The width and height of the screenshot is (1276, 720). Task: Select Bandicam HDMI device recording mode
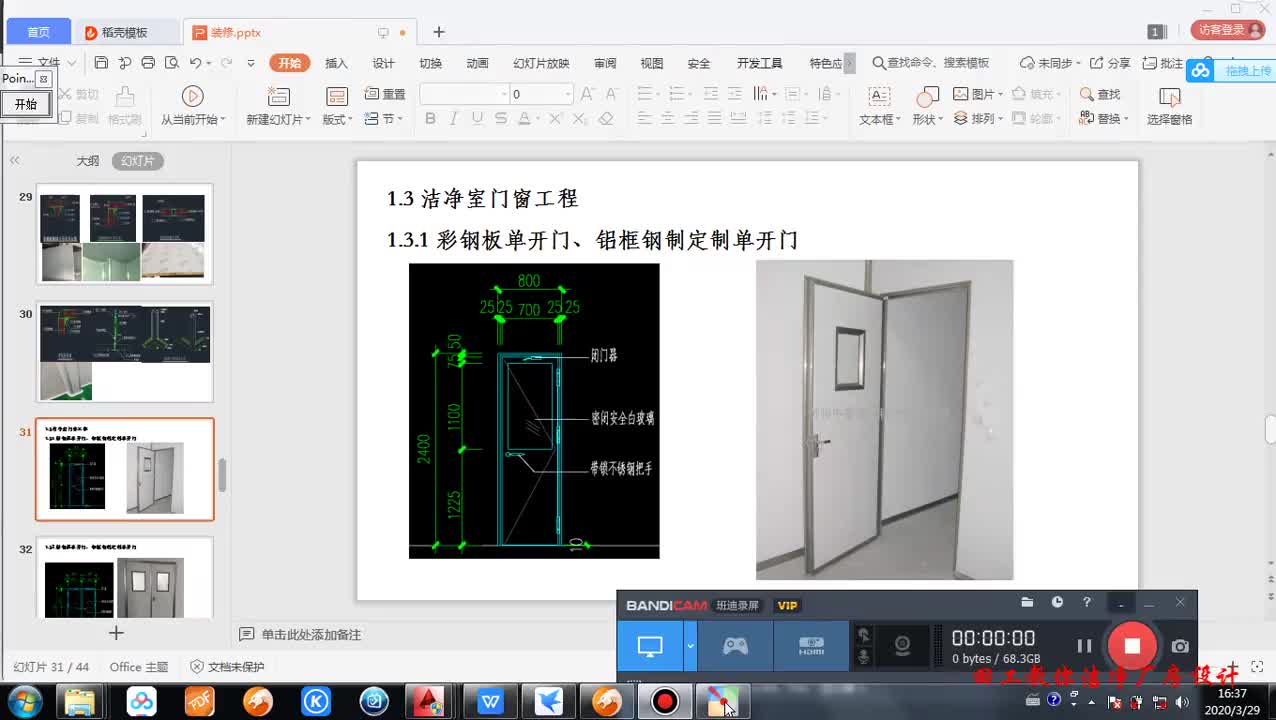pyautogui.click(x=811, y=646)
